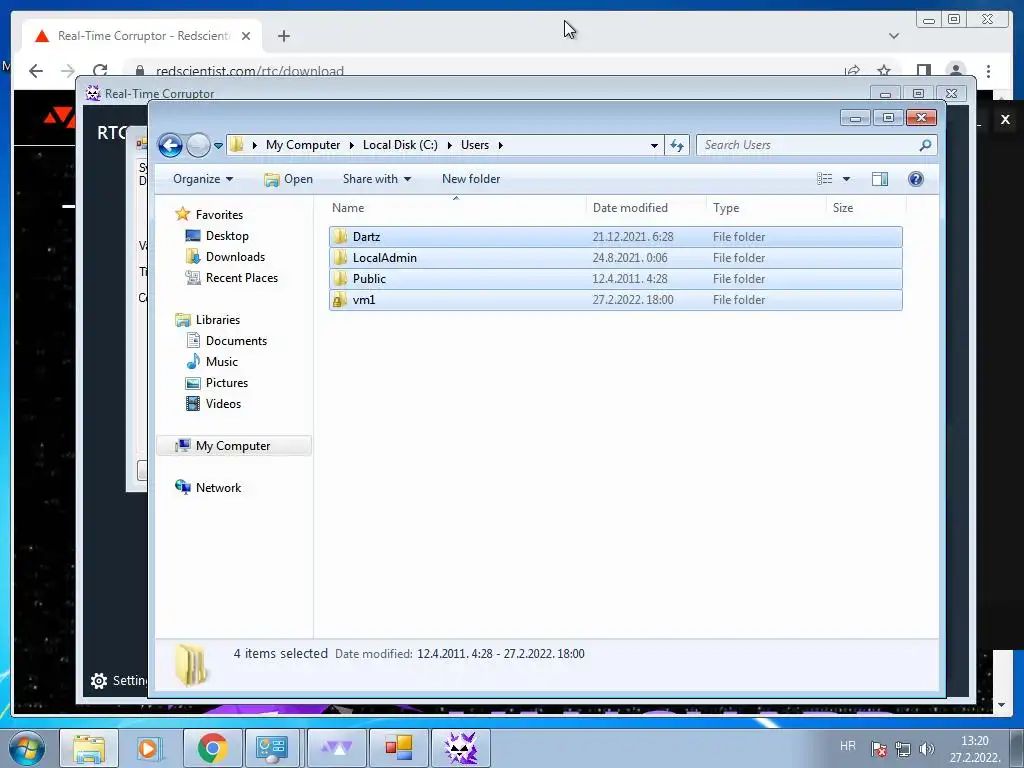
Task: Click the change view icon
Action: 825,179
